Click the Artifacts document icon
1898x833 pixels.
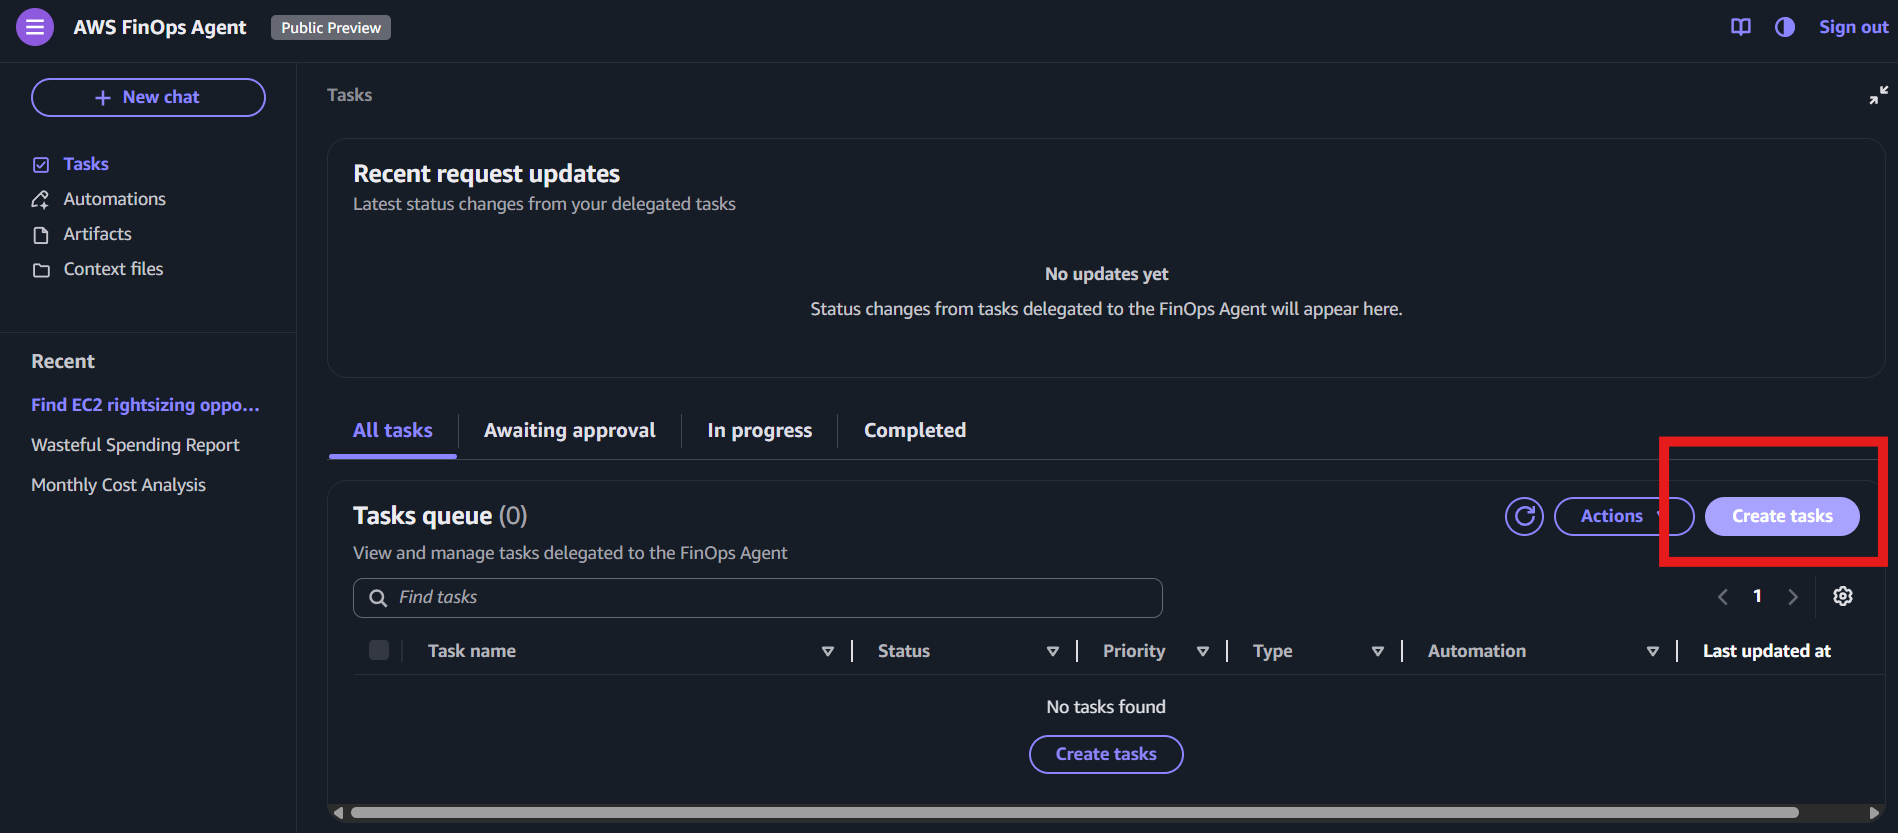pos(41,235)
